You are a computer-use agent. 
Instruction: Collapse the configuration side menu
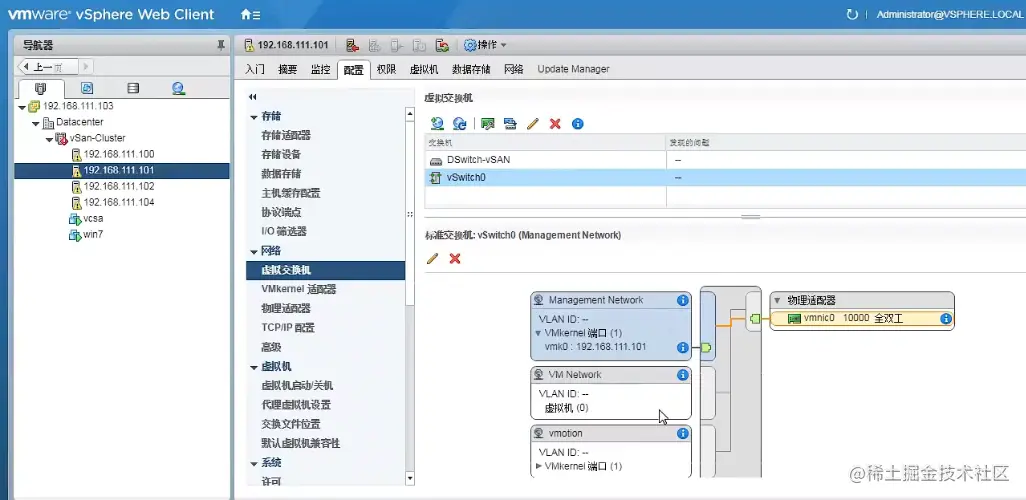(x=253, y=97)
